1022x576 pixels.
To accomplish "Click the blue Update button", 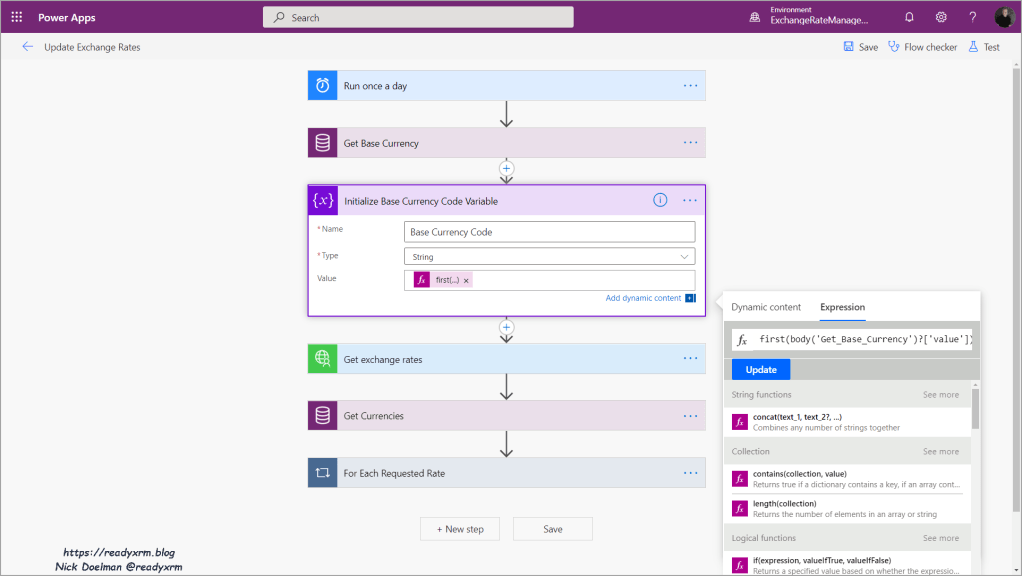I will pyautogui.click(x=761, y=370).
